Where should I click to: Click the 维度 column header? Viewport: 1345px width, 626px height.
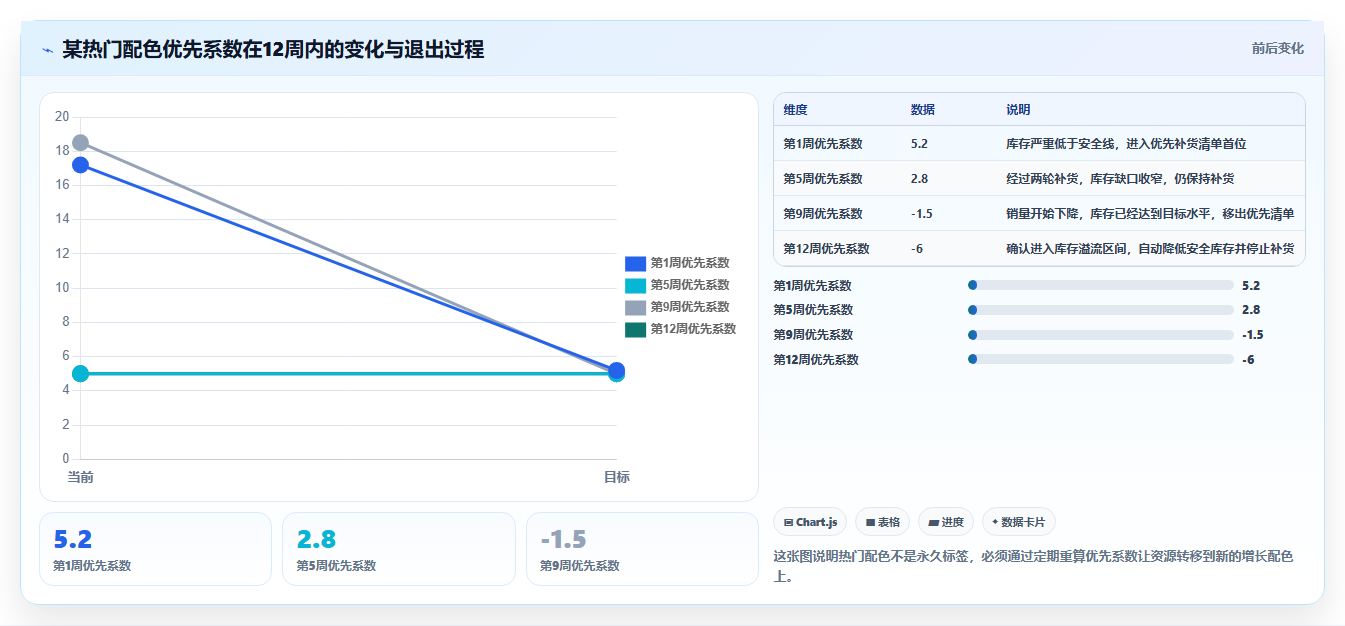click(x=795, y=110)
